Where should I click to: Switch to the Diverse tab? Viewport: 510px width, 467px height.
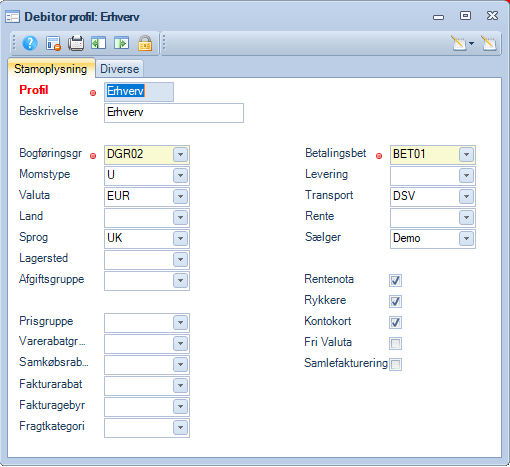click(120, 69)
